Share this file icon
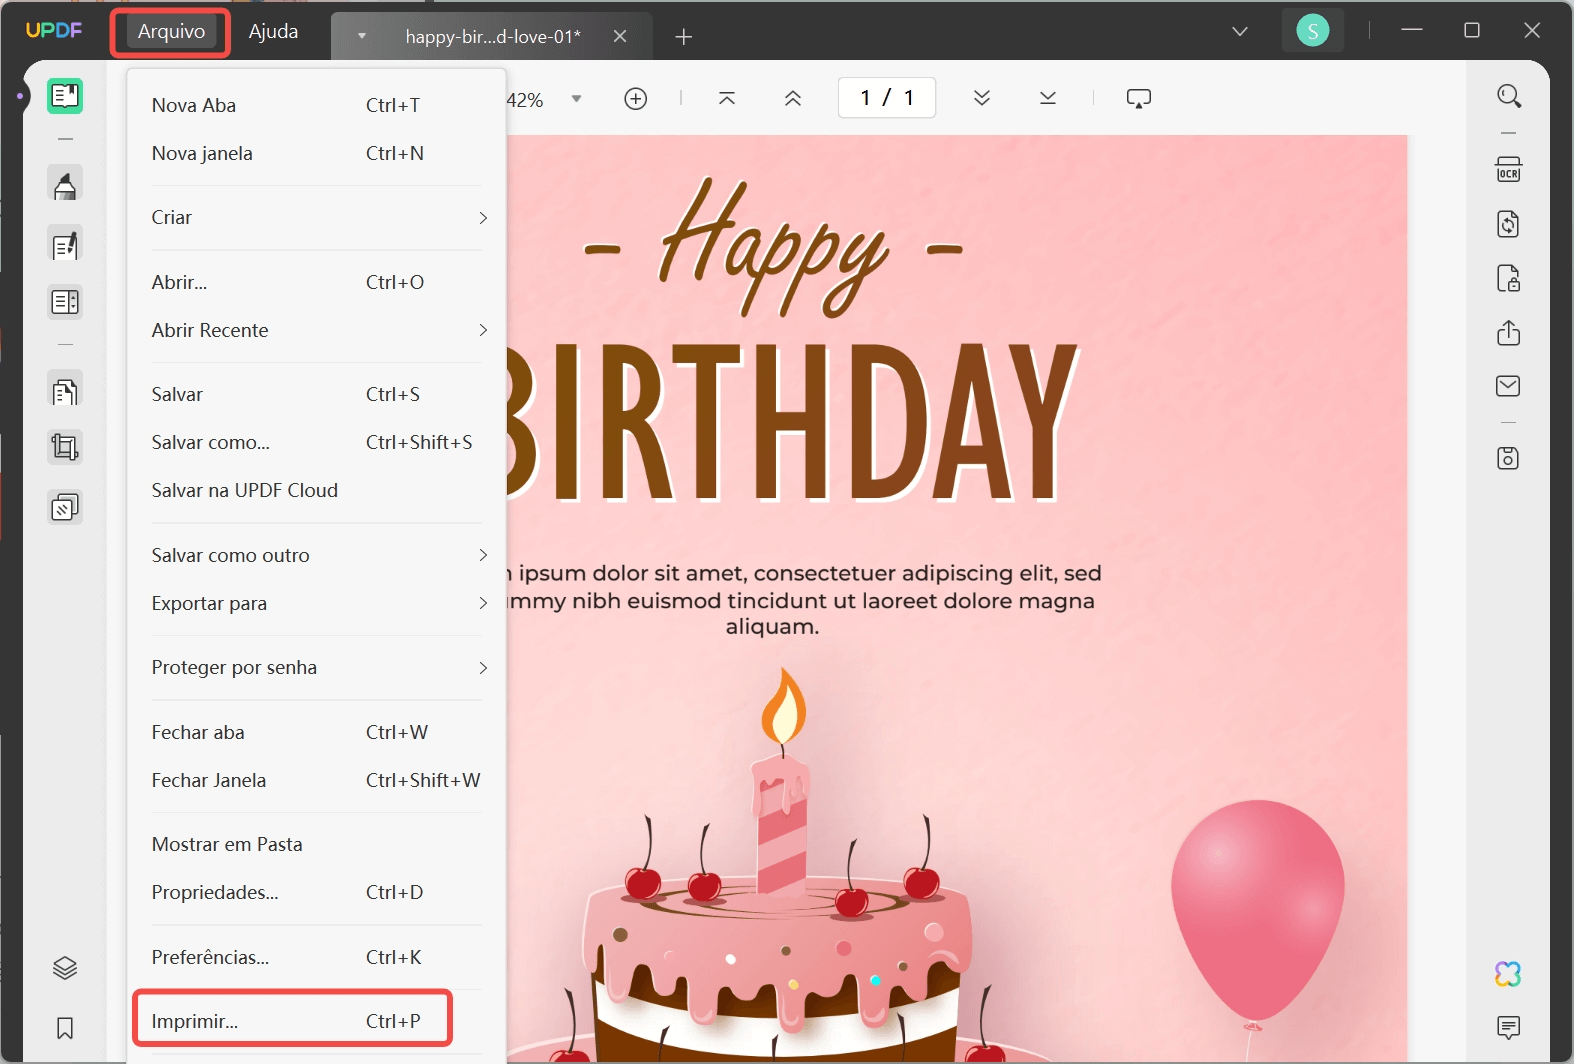 tap(1508, 332)
